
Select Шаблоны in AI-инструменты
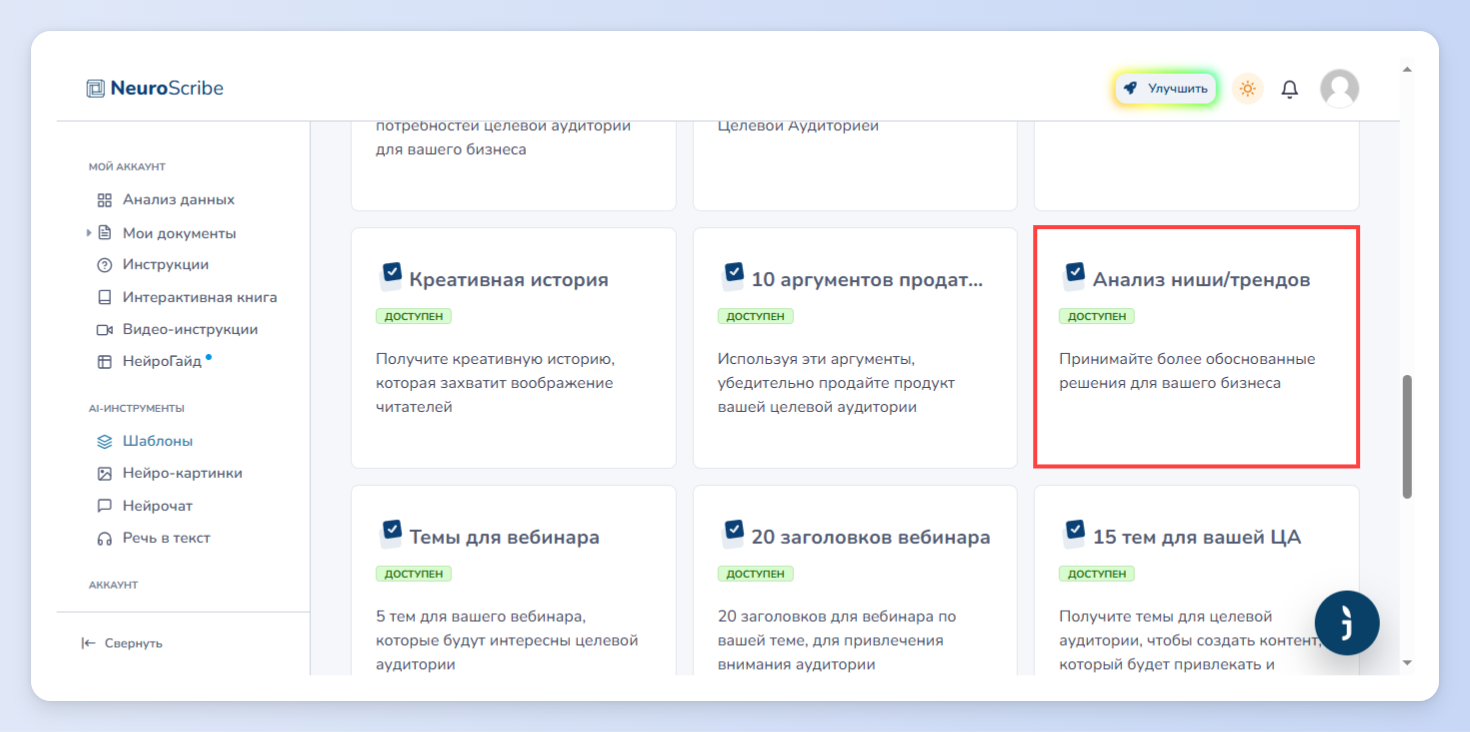158,441
